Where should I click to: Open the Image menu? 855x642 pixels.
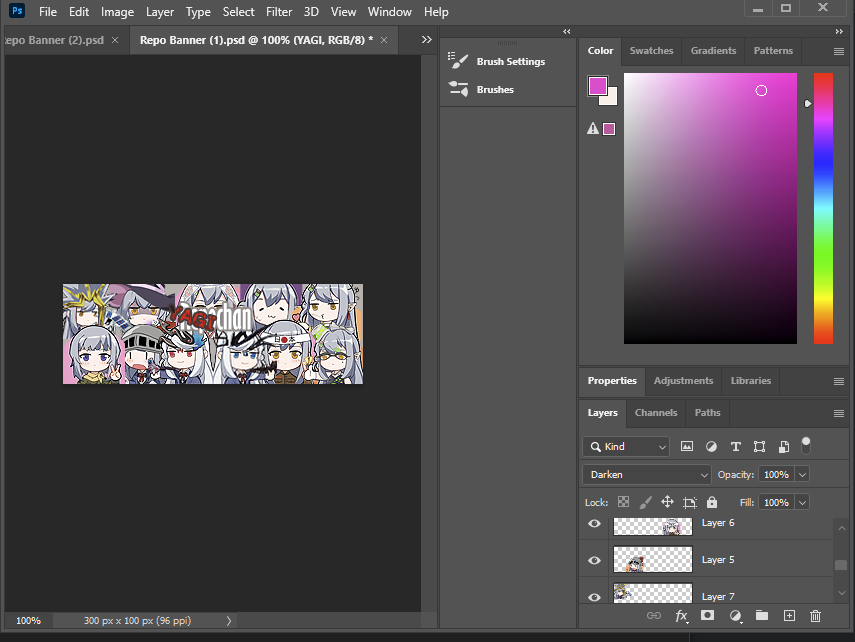pos(117,12)
